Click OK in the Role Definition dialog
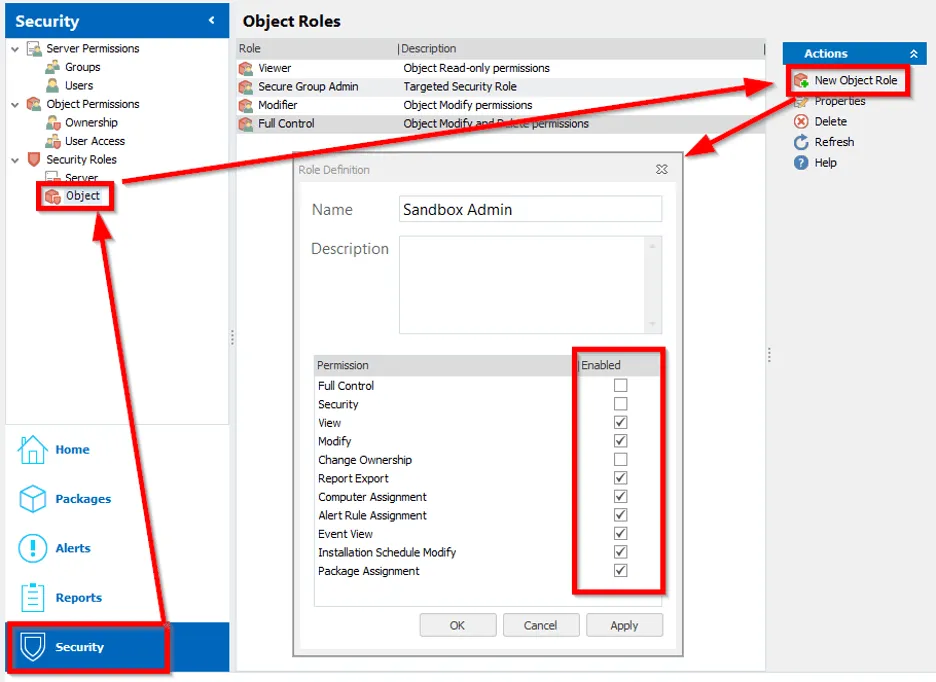The width and height of the screenshot is (936, 682). tap(457, 625)
